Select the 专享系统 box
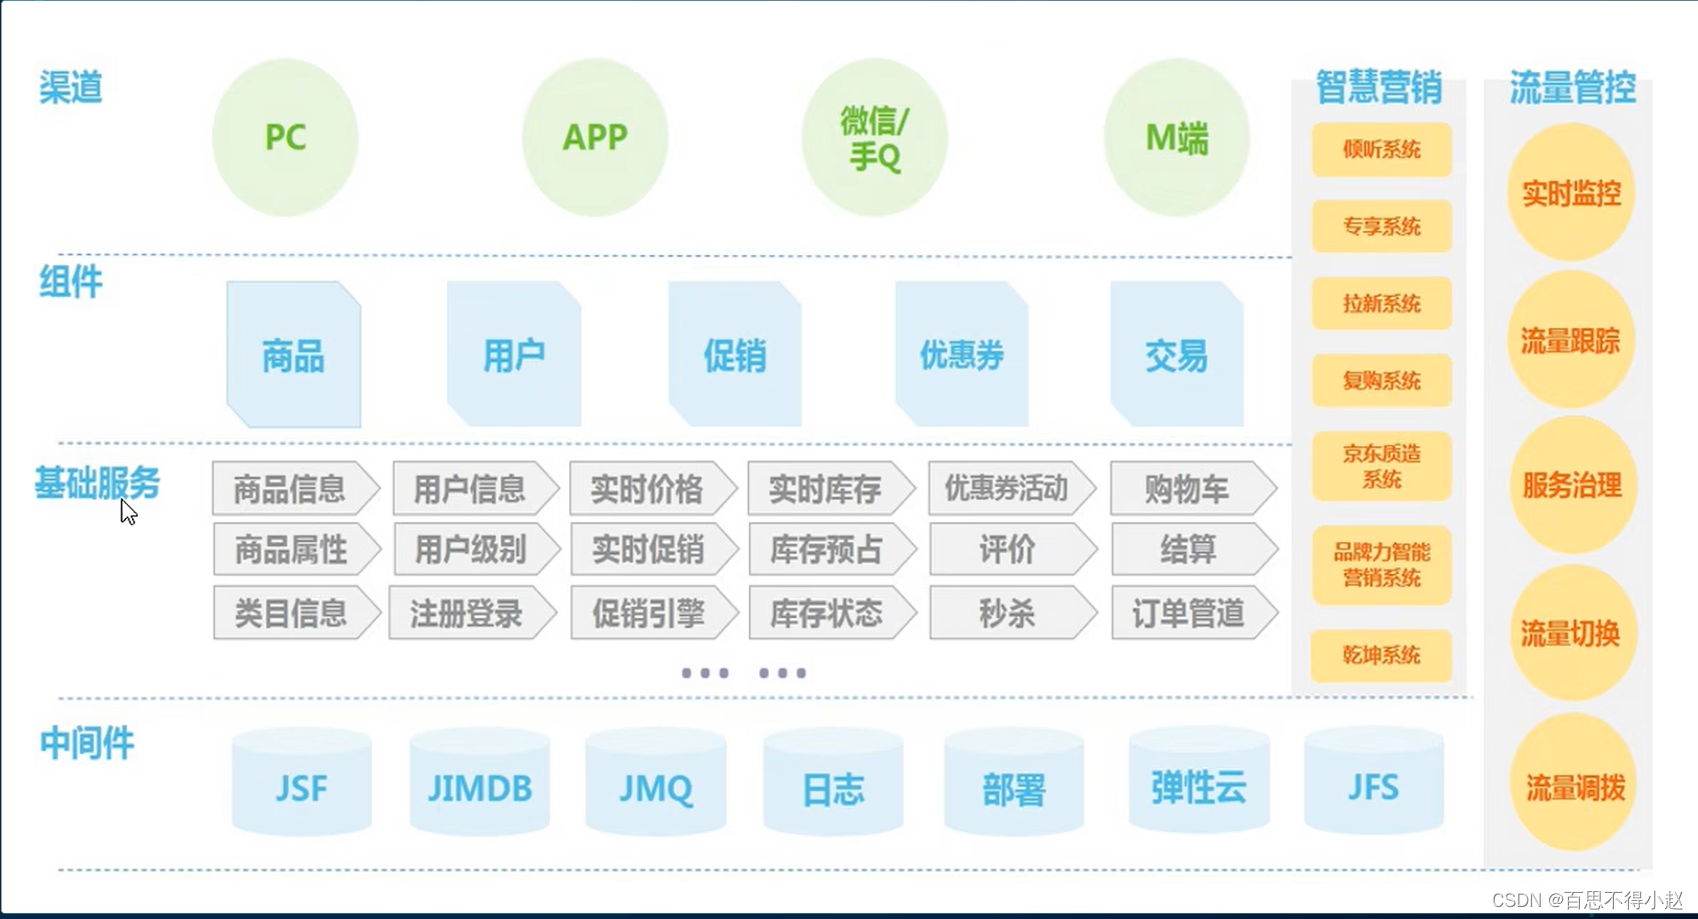The height and width of the screenshot is (919, 1698). point(1382,227)
